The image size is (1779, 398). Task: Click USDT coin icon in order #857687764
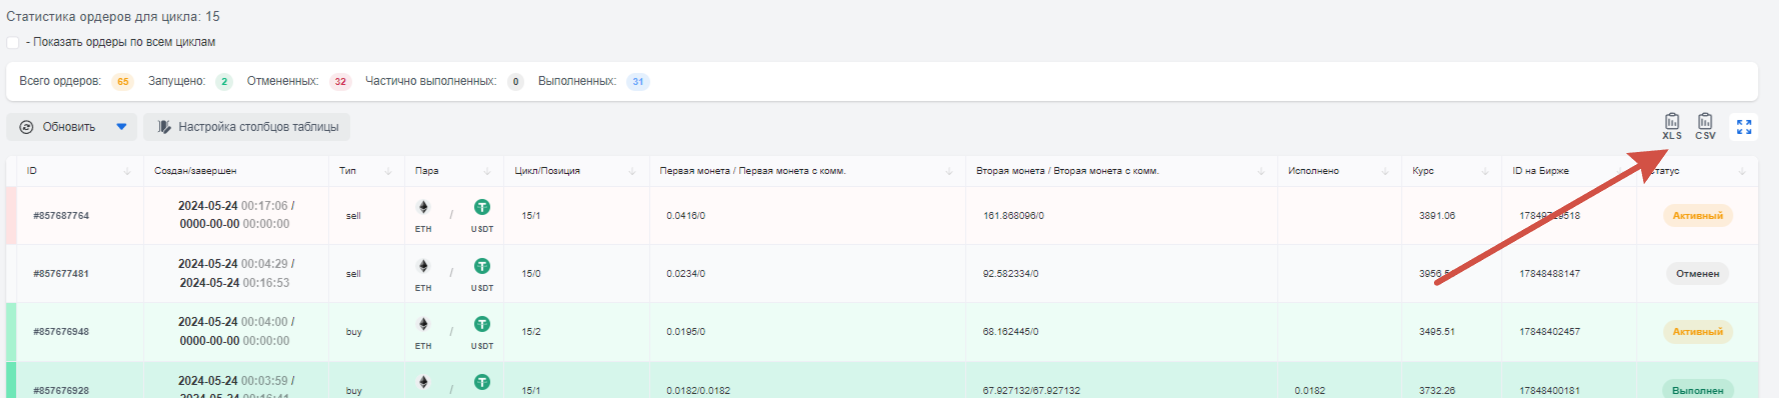(482, 207)
